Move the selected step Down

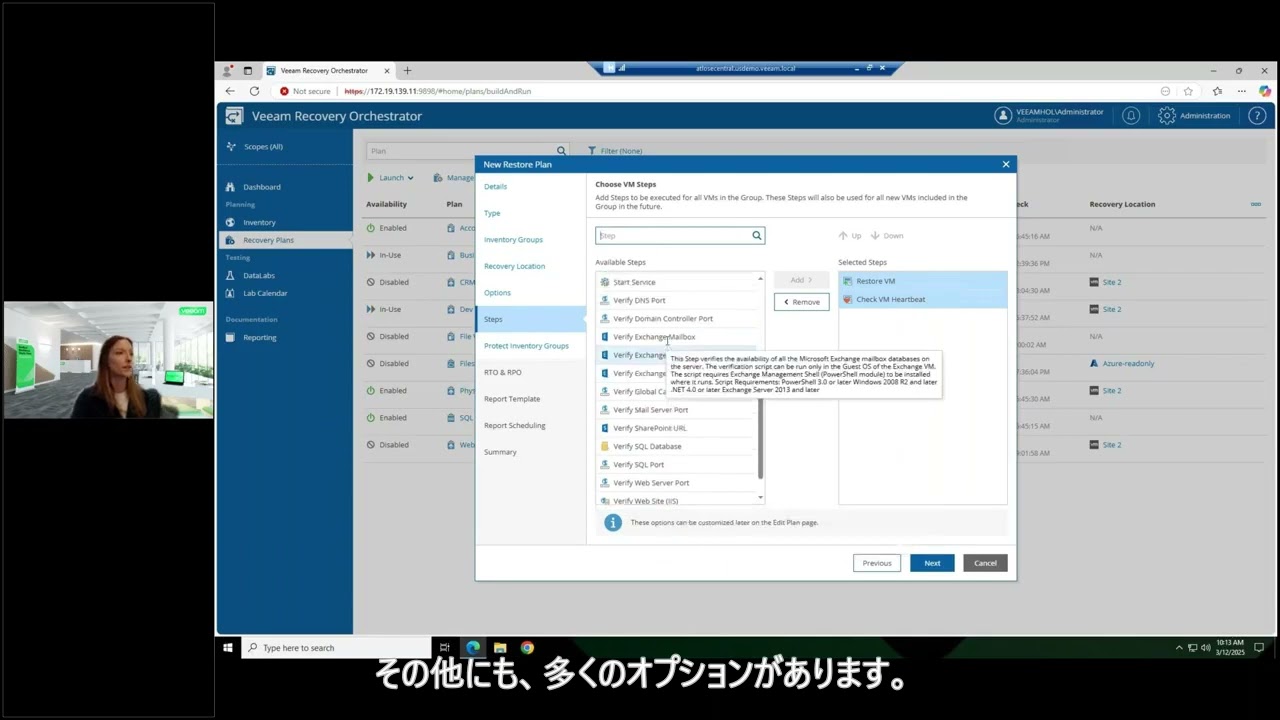pyautogui.click(x=887, y=236)
